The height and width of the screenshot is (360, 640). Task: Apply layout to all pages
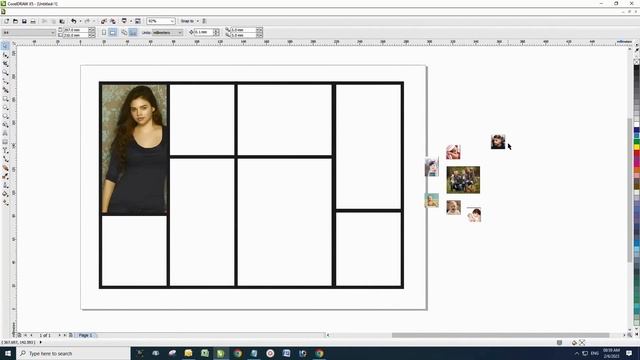tap(124, 32)
